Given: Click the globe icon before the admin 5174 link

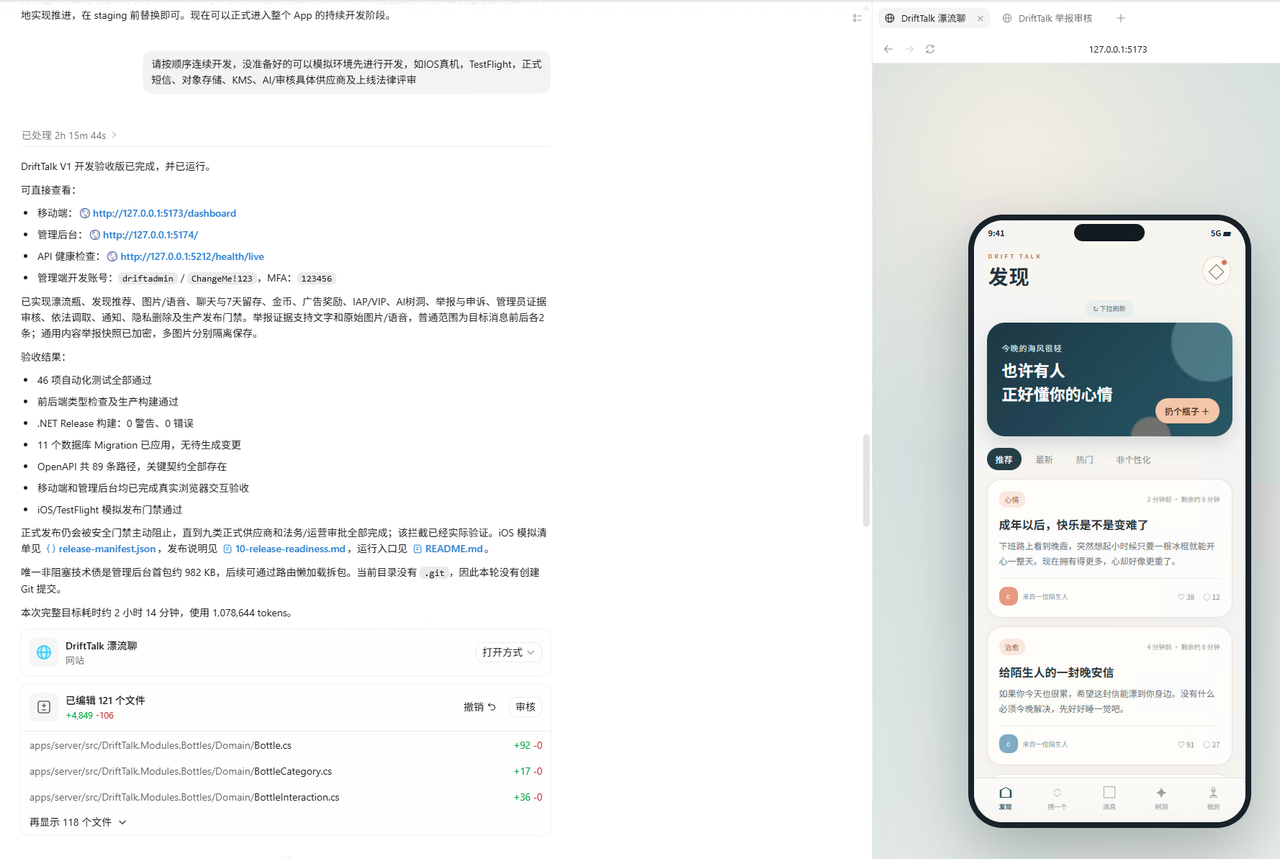Looking at the screenshot, I should [95, 235].
